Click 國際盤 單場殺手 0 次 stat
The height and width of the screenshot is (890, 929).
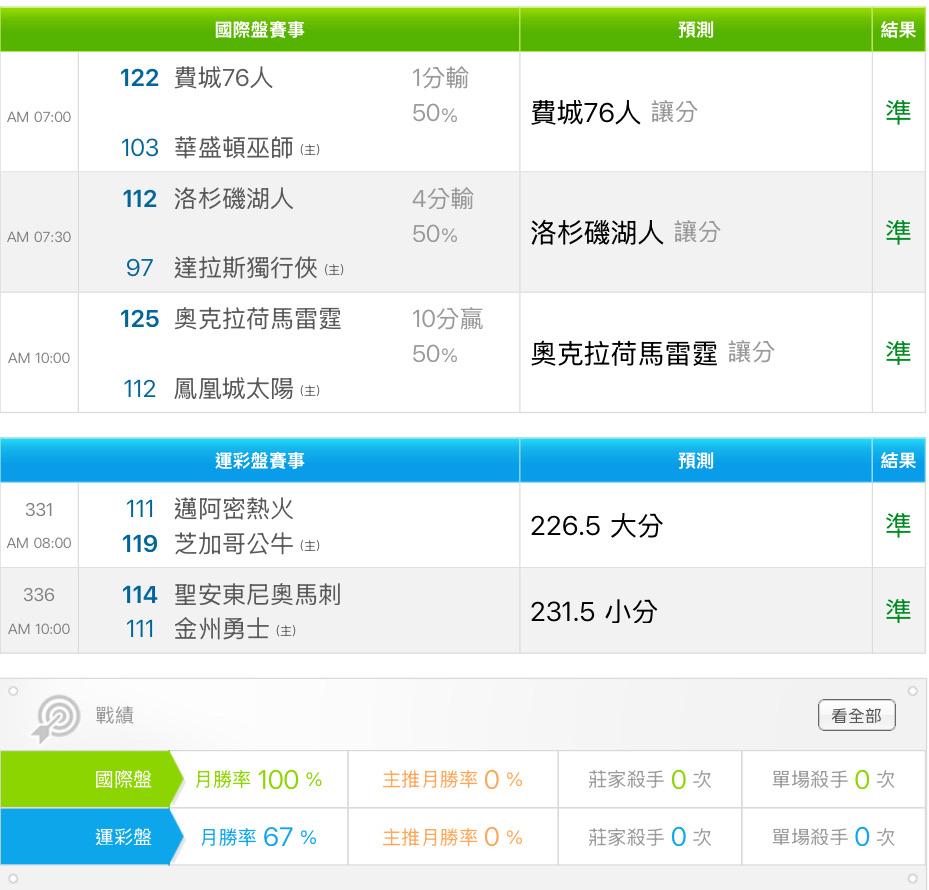(833, 779)
